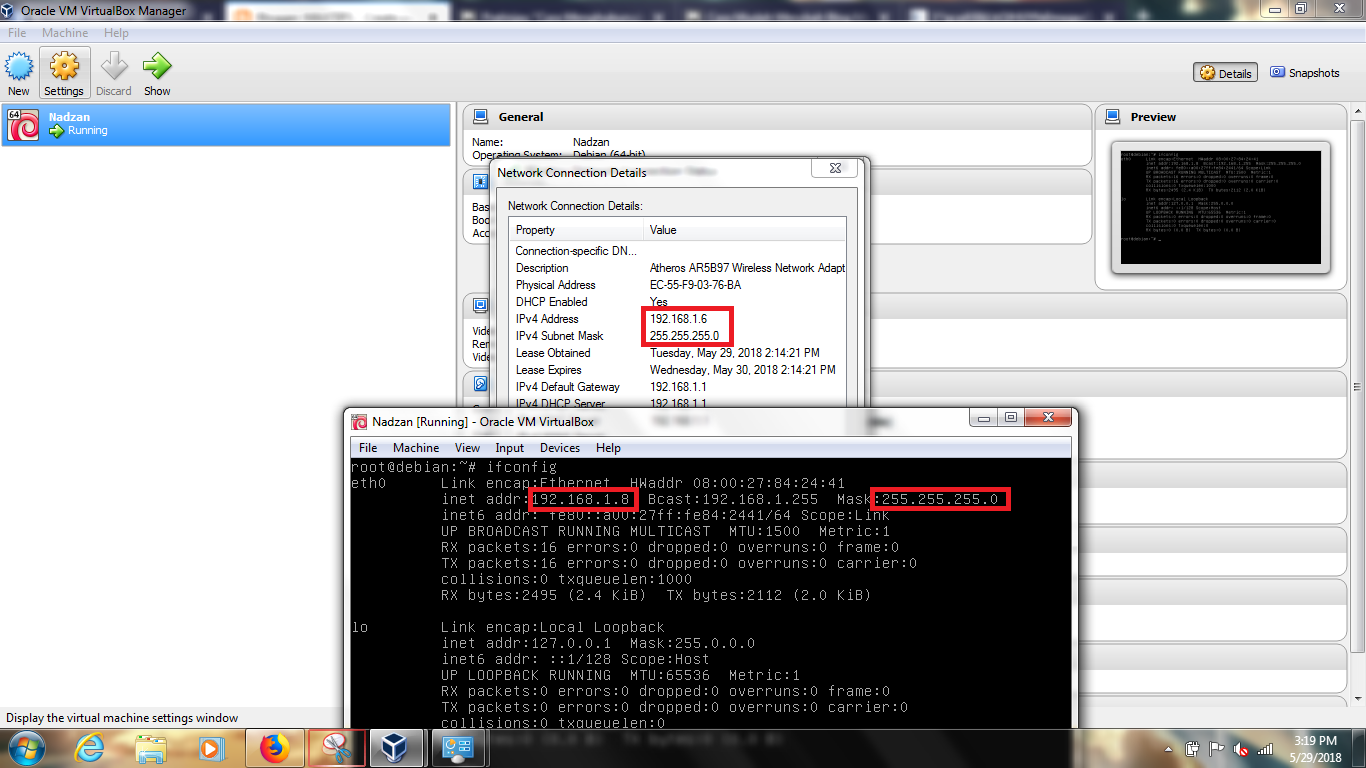Click the Storage section disk icon

pyautogui.click(x=480, y=383)
